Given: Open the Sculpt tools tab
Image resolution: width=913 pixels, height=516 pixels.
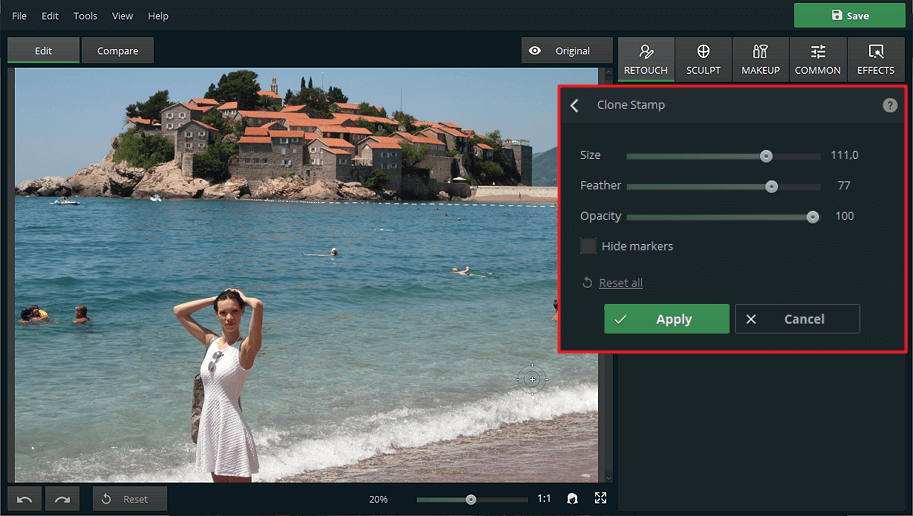Looking at the screenshot, I should pos(703,59).
